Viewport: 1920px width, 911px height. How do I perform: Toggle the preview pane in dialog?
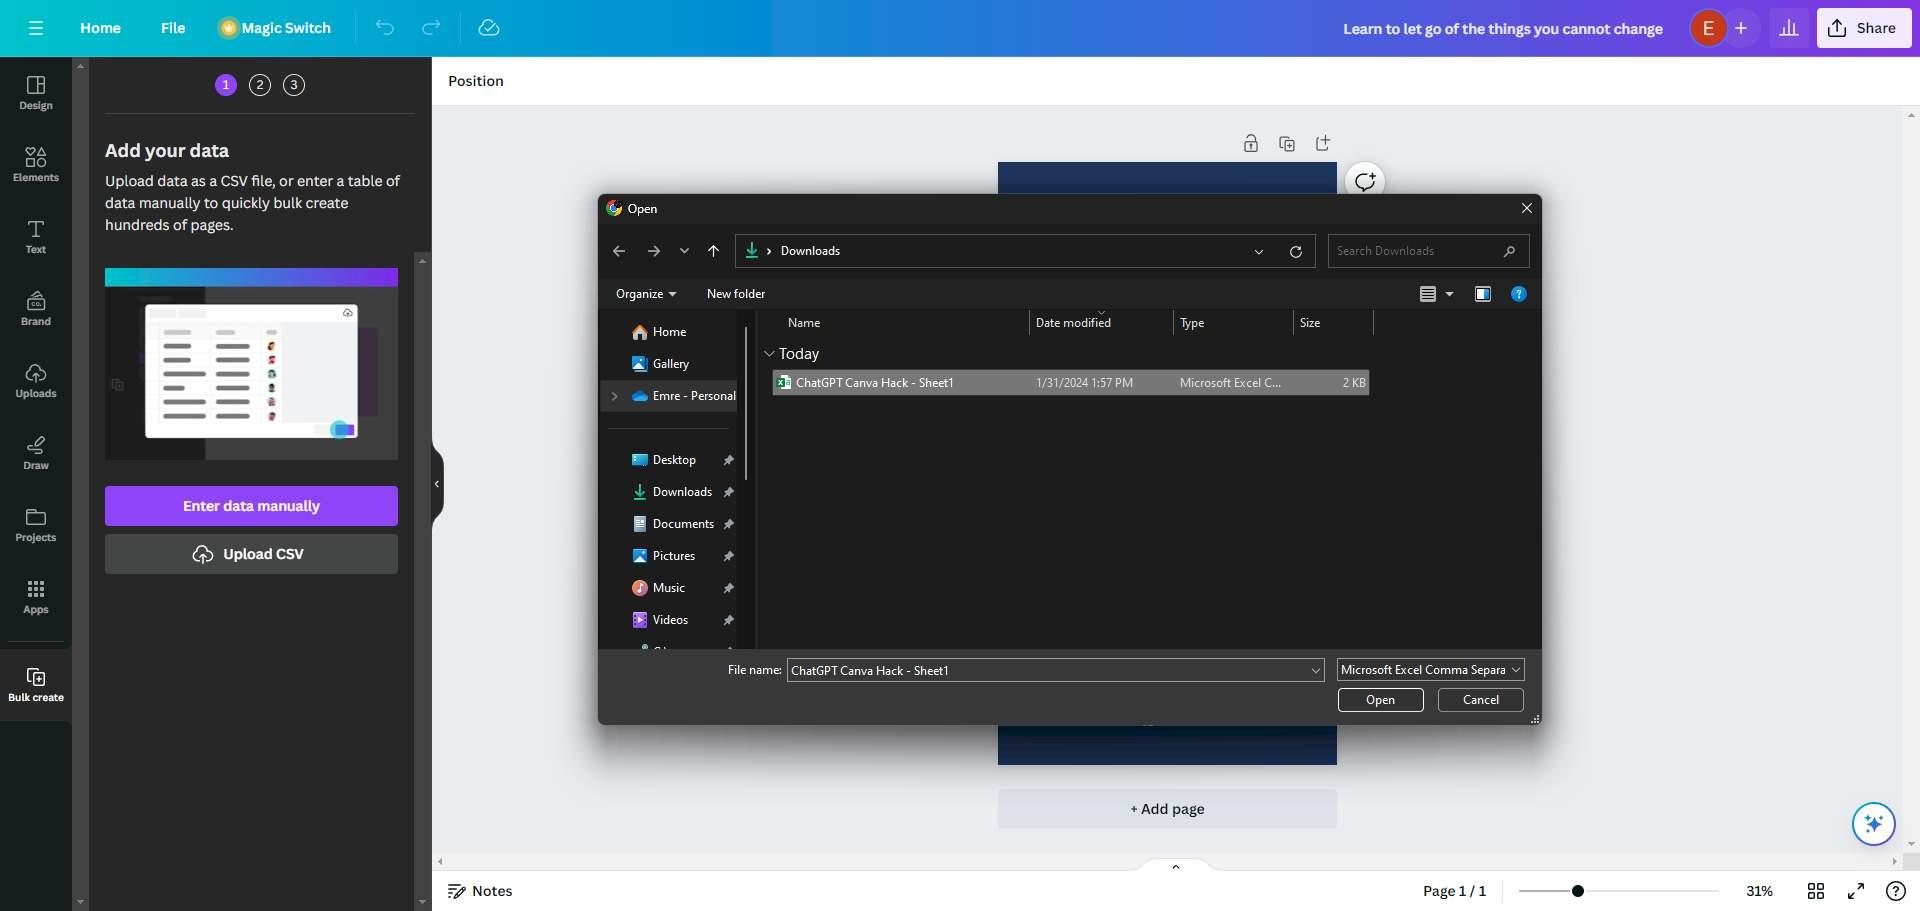tap(1483, 294)
